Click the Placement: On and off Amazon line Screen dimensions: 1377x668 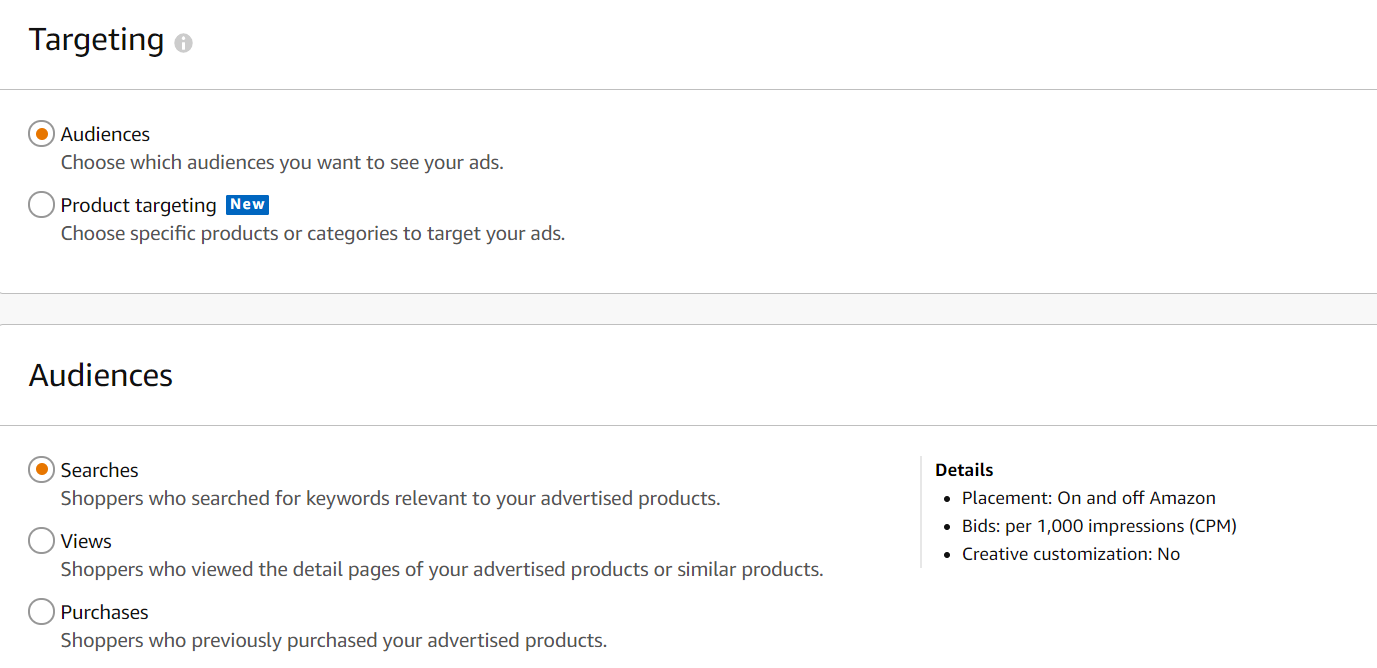click(x=1088, y=498)
